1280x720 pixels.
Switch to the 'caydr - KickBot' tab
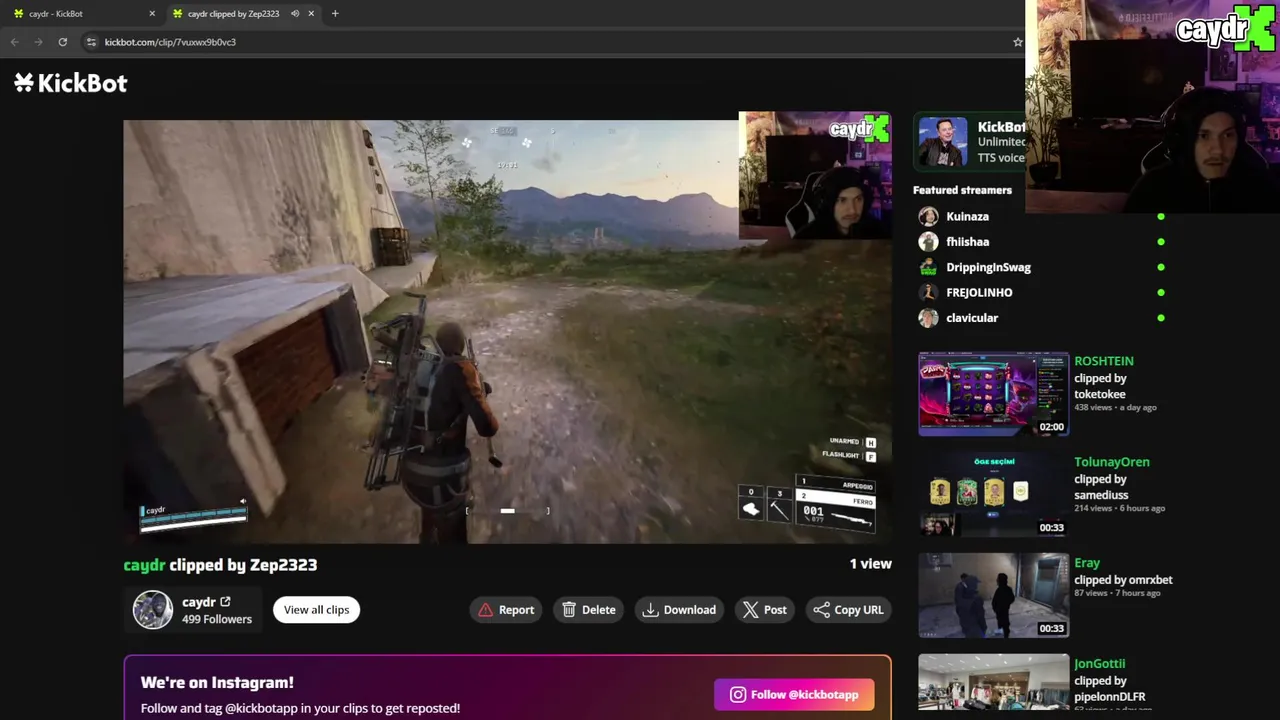click(x=82, y=14)
